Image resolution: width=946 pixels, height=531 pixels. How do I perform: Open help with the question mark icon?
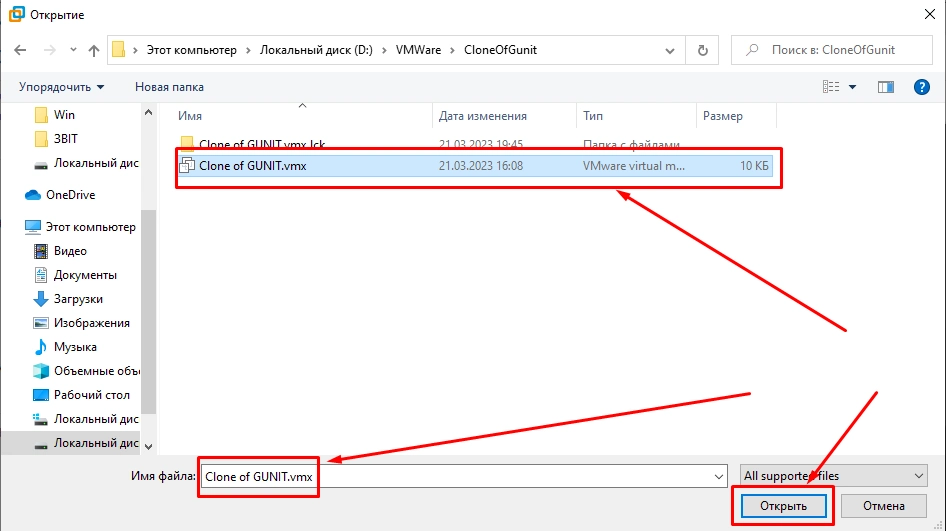[922, 87]
